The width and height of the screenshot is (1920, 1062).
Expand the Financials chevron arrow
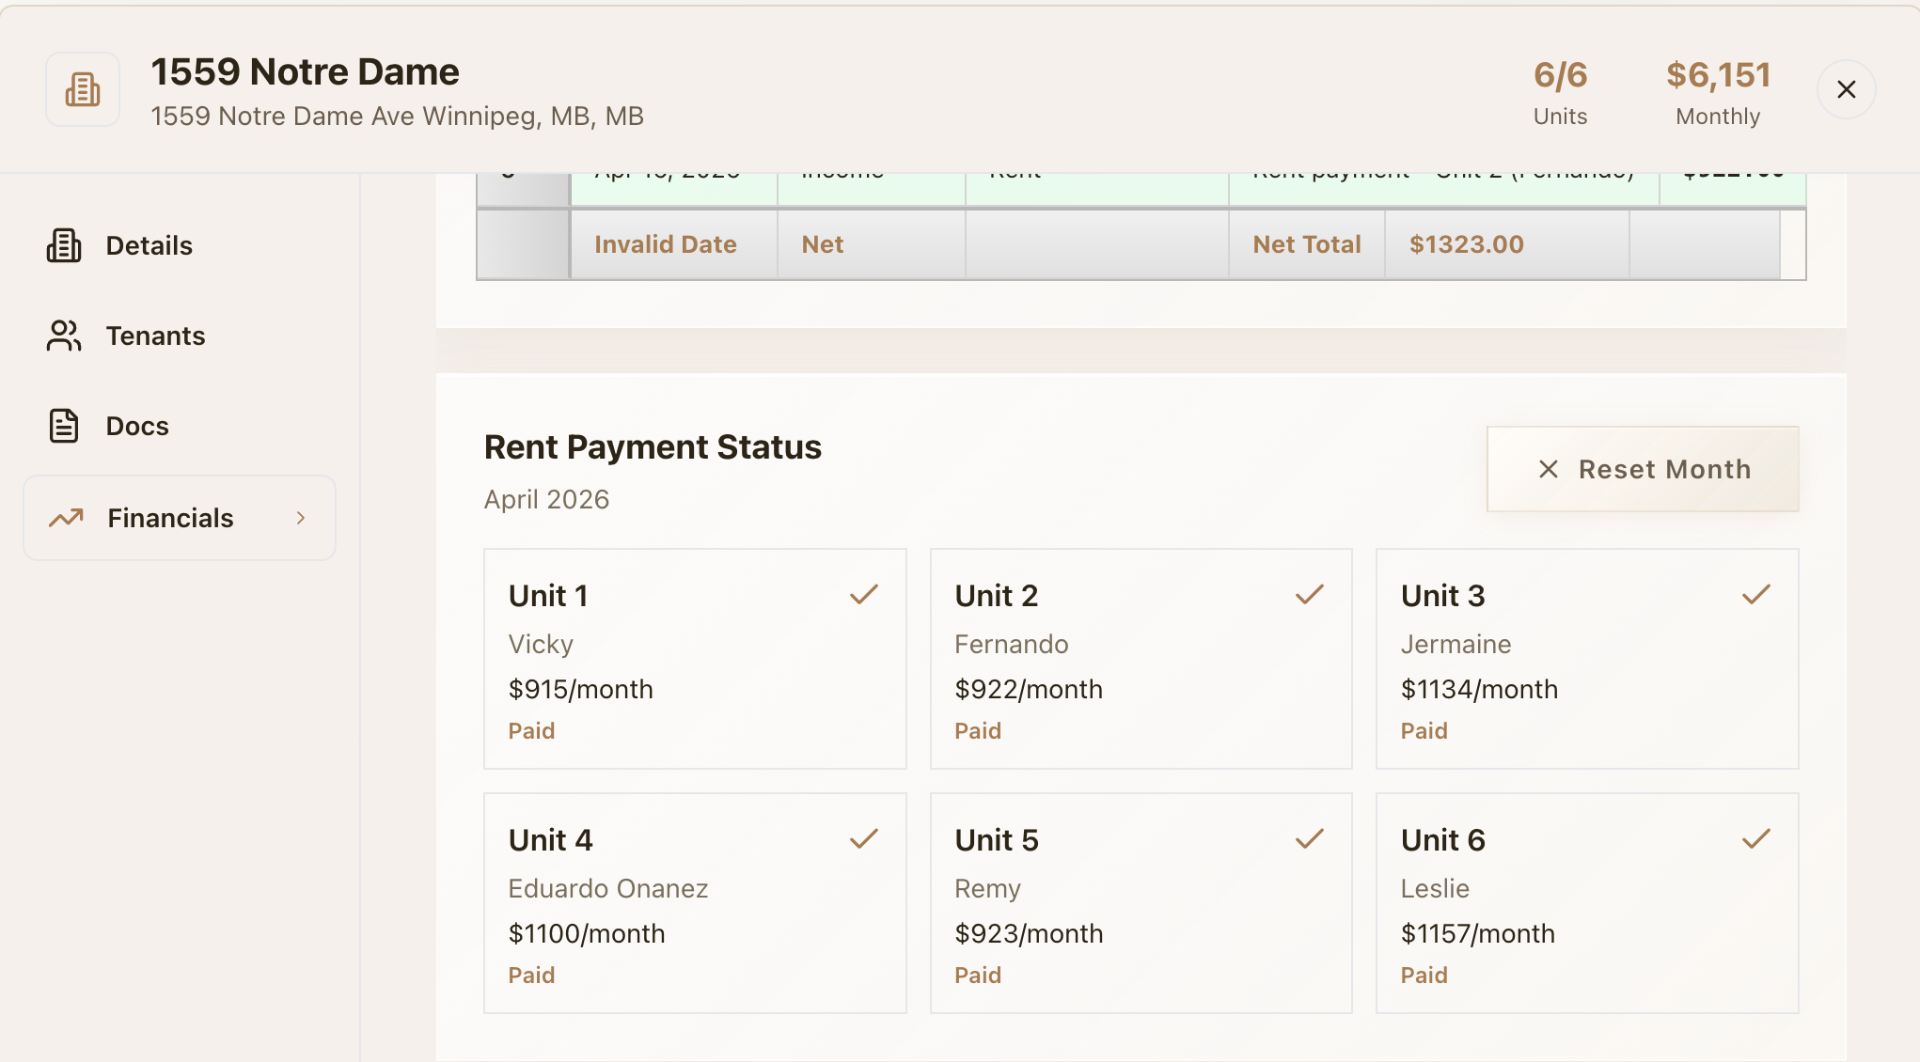301,518
